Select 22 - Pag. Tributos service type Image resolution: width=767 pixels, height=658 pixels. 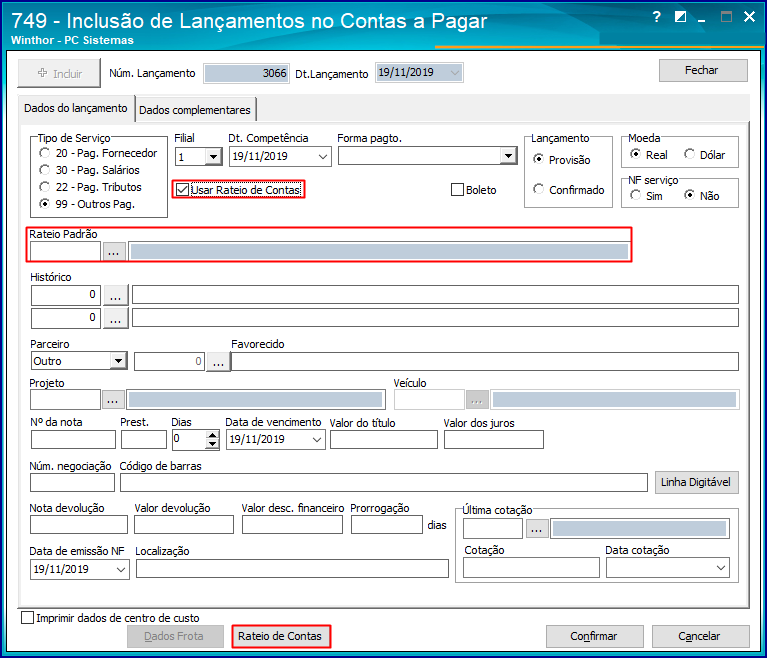(x=45, y=187)
